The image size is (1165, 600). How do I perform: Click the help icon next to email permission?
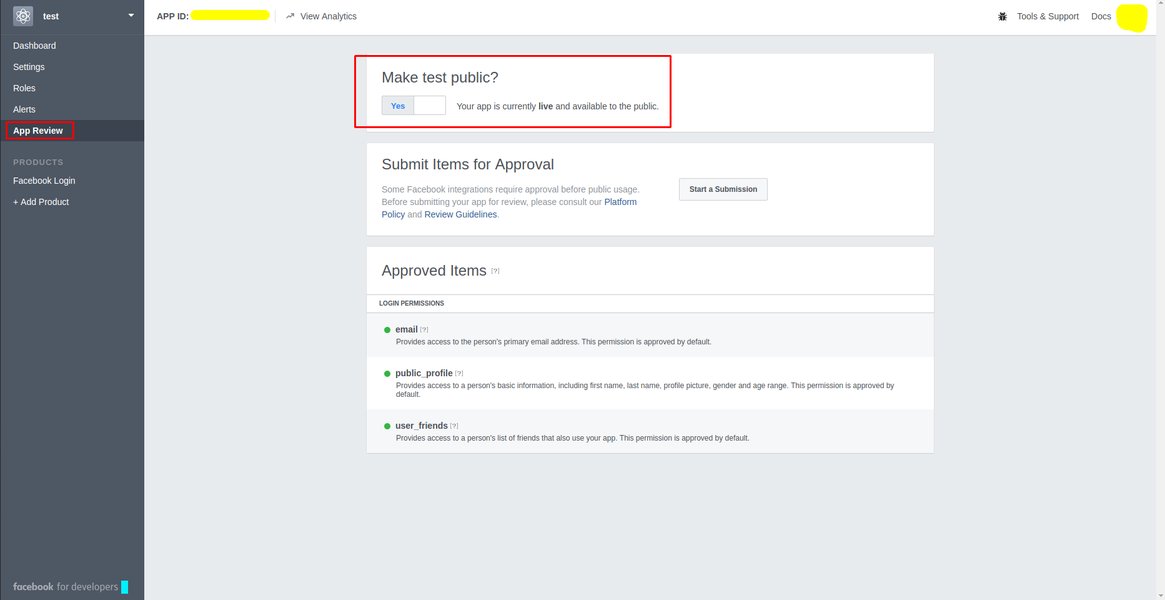coord(422,329)
